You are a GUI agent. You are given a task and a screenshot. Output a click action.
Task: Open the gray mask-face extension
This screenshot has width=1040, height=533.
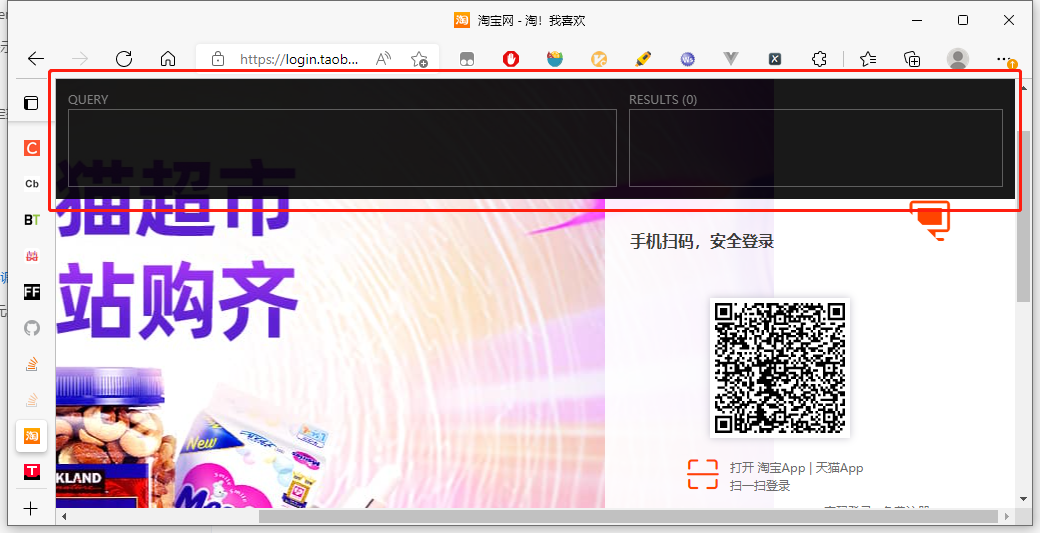[x=467, y=60]
